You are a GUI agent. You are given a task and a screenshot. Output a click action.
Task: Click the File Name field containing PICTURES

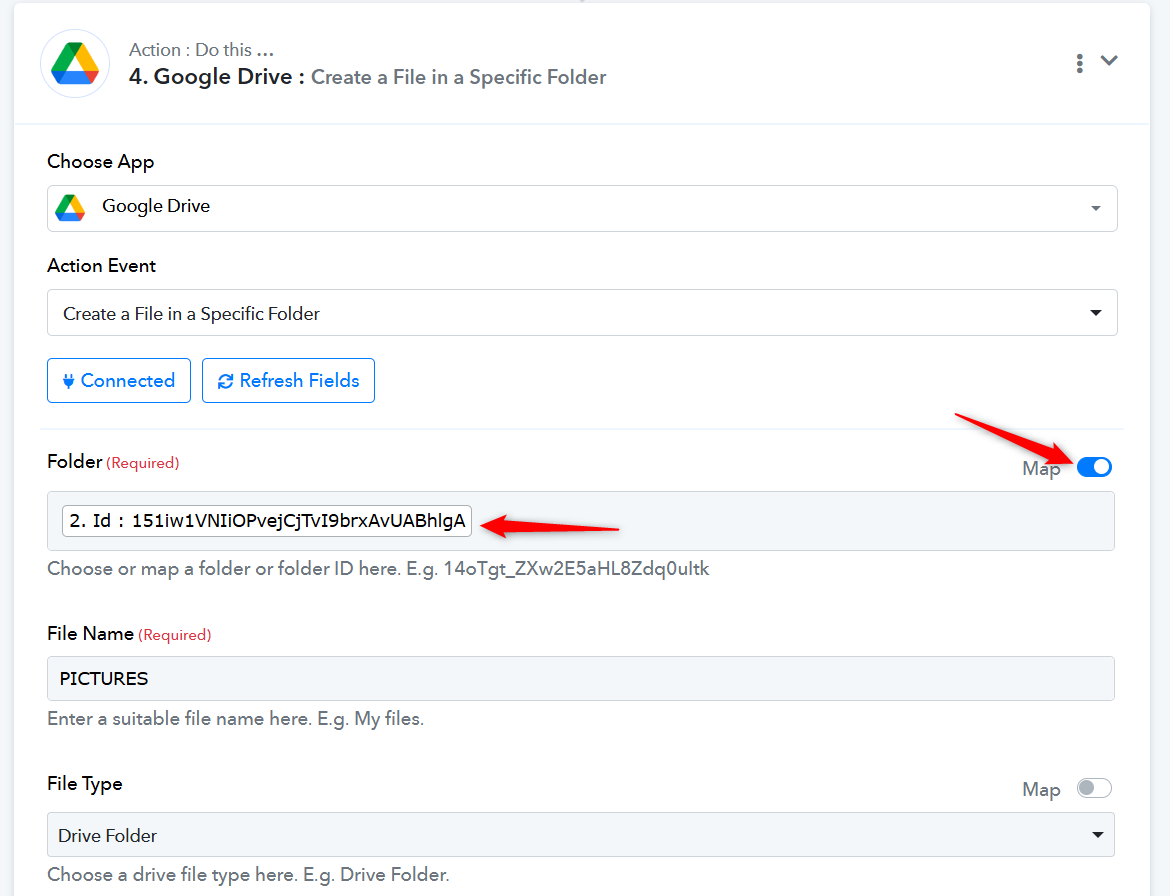[581, 678]
